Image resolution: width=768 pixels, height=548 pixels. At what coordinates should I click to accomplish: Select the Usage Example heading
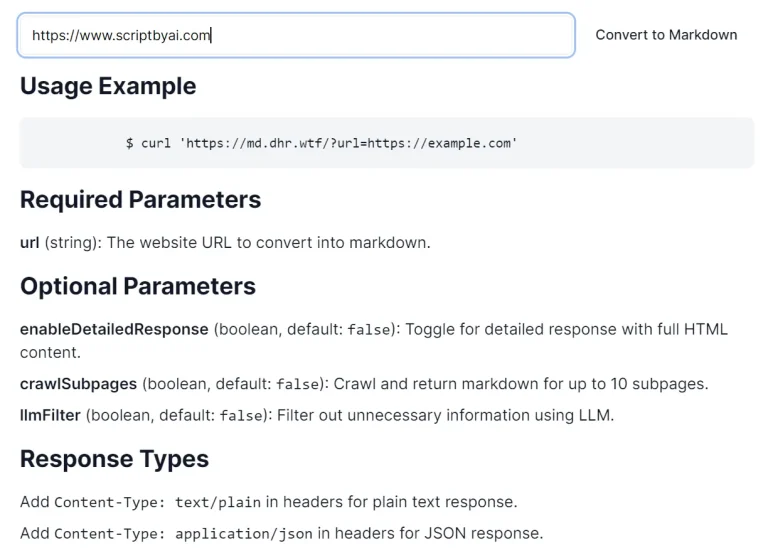tap(108, 87)
